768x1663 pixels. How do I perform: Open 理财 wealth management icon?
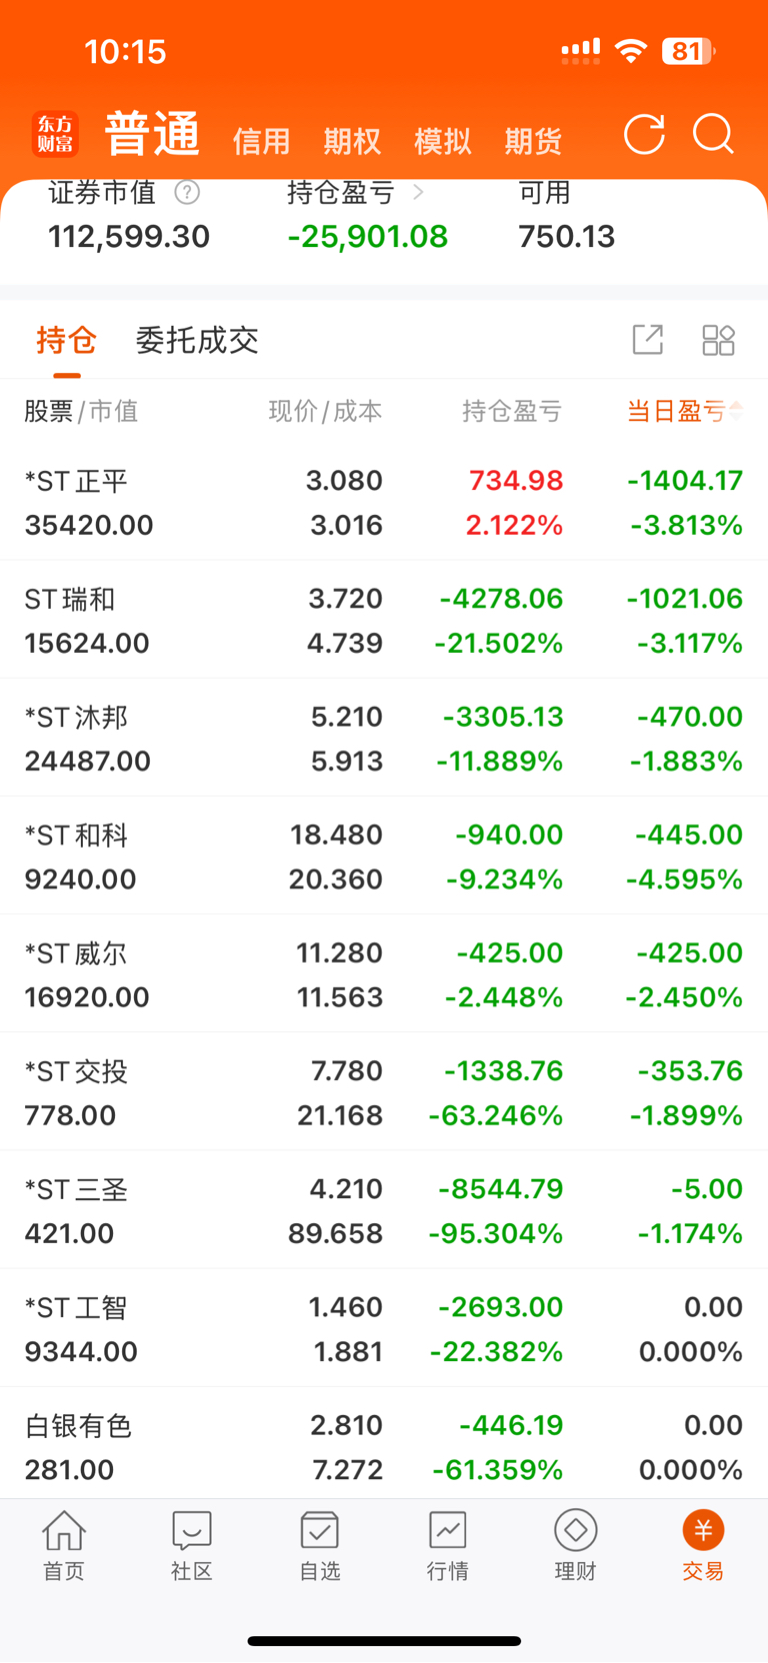pyautogui.click(x=576, y=1545)
